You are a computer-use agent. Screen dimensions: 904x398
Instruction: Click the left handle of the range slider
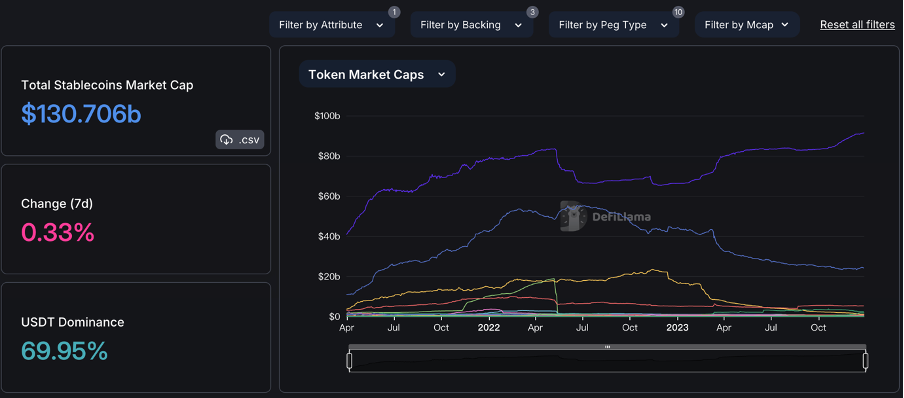click(349, 361)
